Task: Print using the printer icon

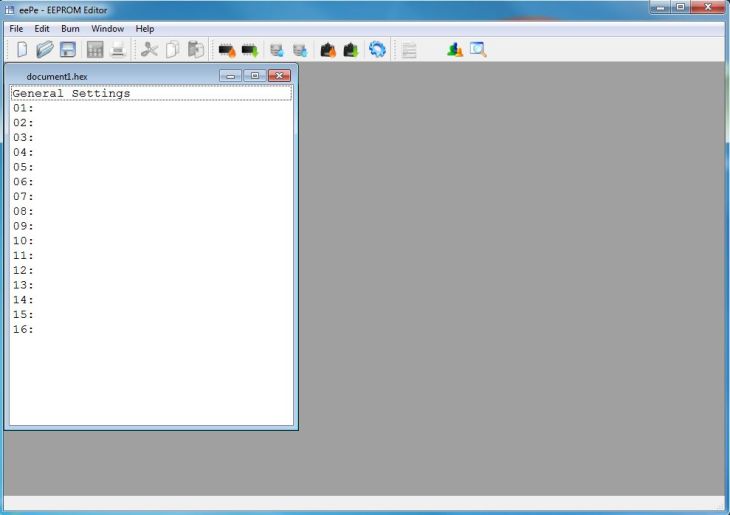Action: pyautogui.click(x=118, y=49)
